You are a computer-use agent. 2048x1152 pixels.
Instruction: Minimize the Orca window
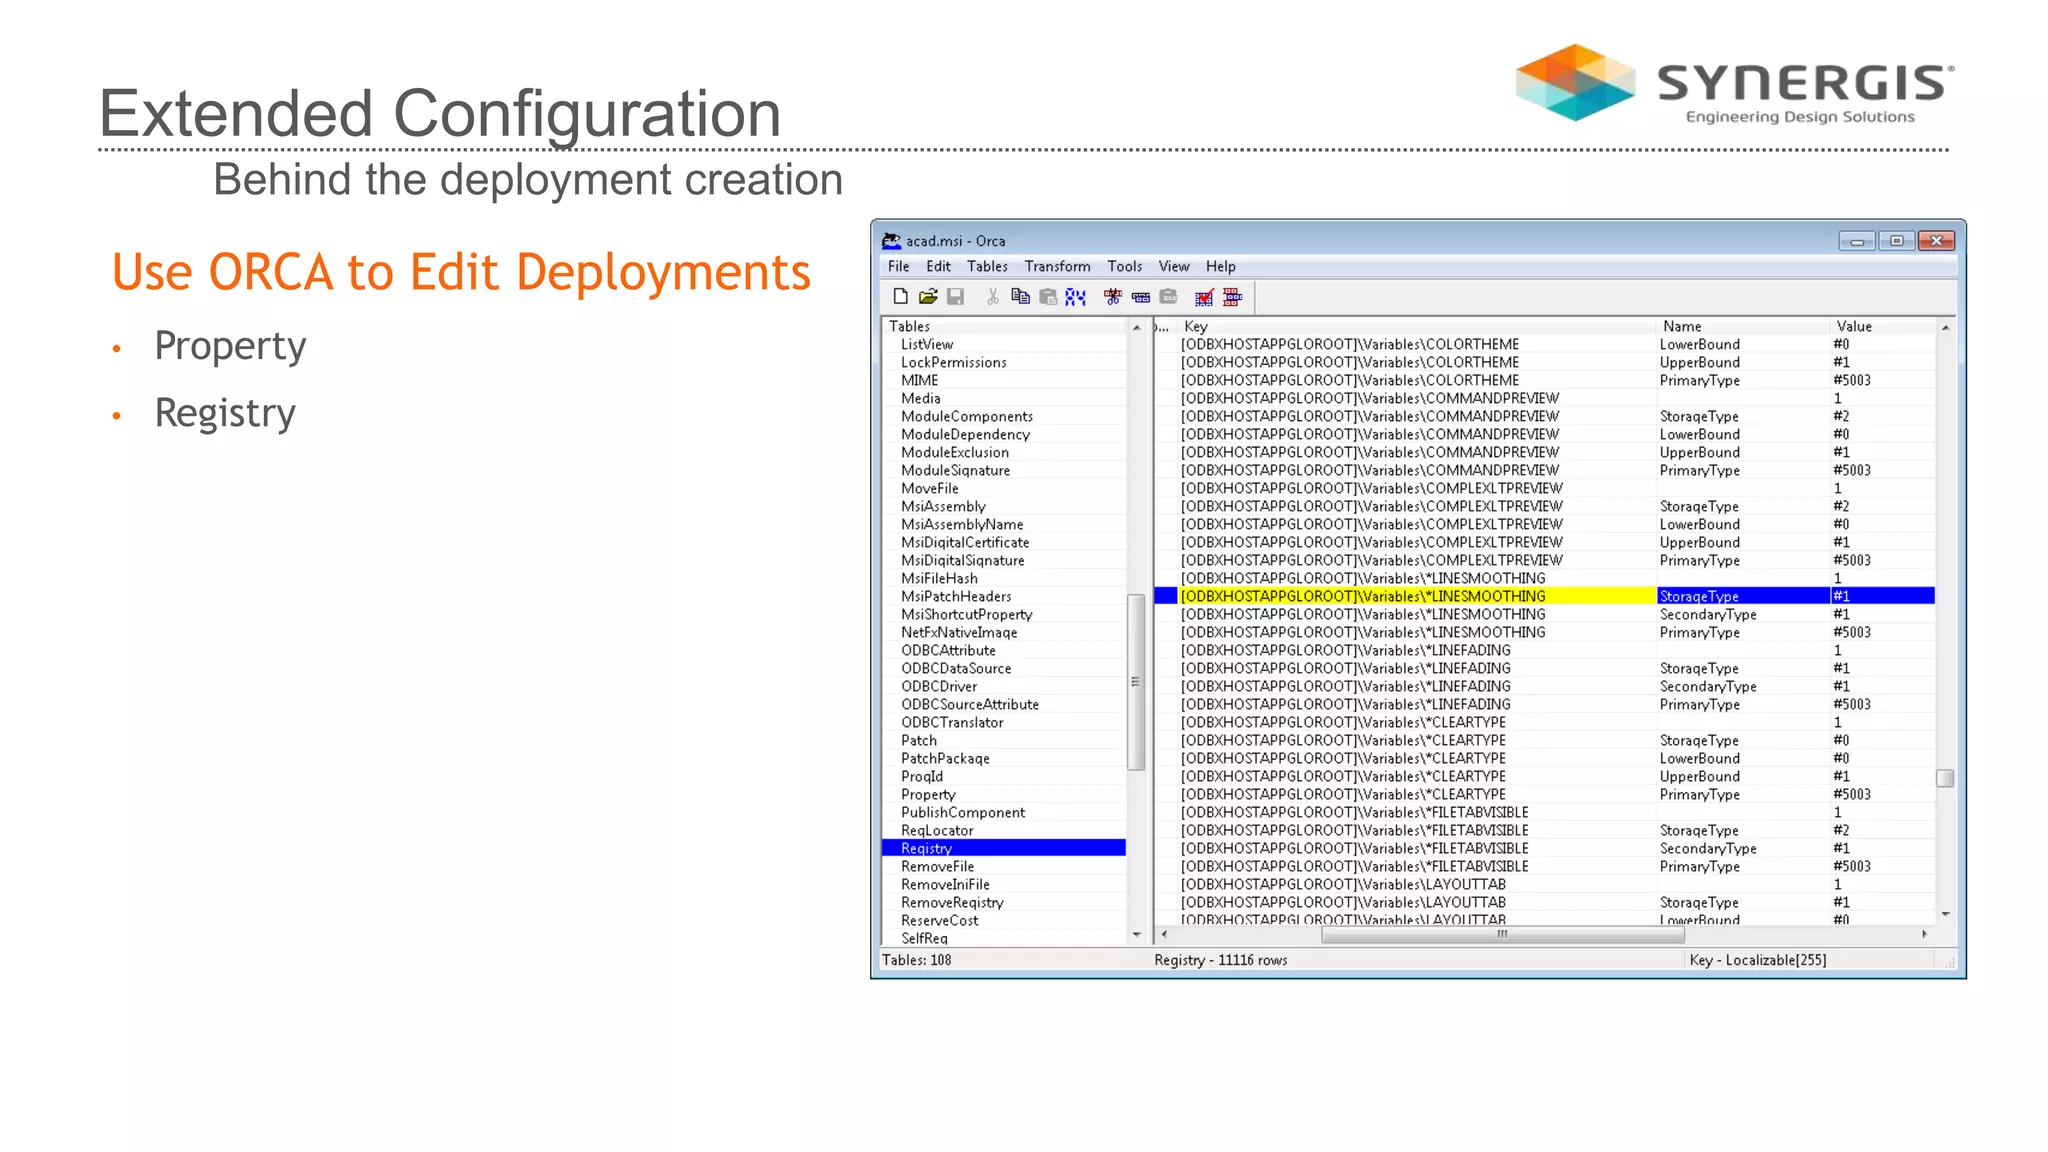[1857, 241]
